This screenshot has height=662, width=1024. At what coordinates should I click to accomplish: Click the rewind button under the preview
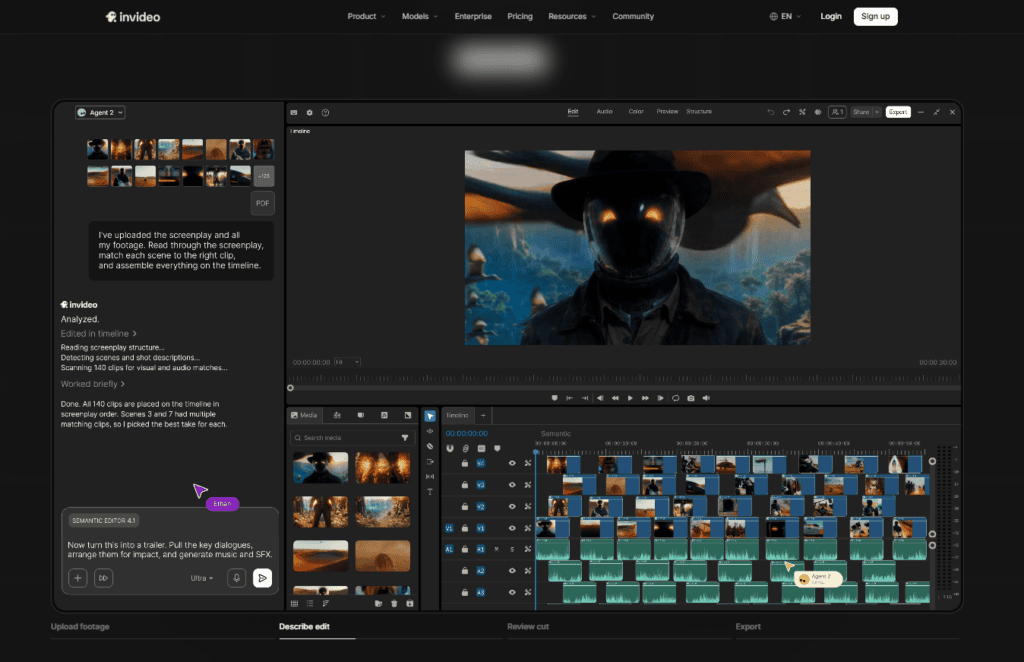coord(615,398)
